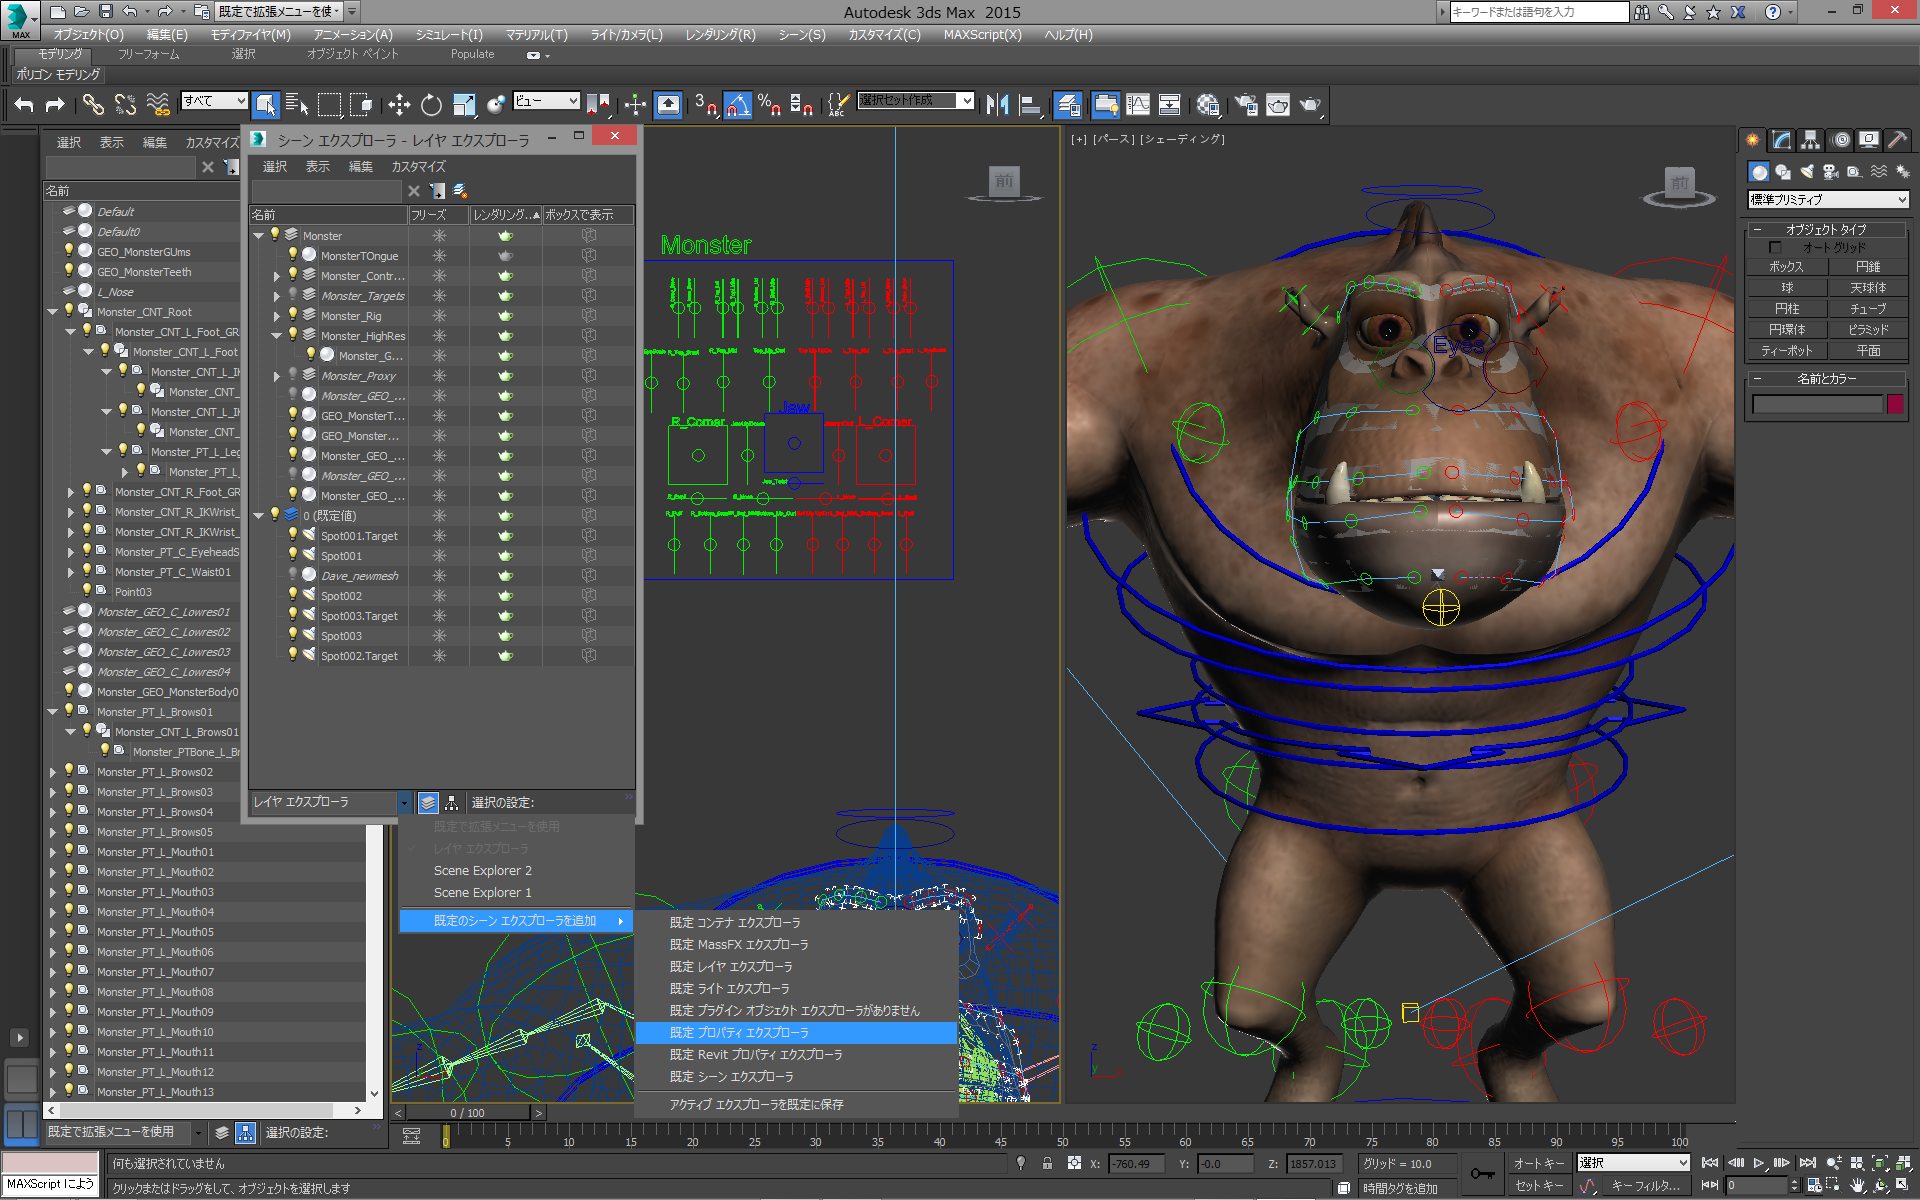Click the Select and Link tool
The height and width of the screenshot is (1200, 1920).
[93, 104]
